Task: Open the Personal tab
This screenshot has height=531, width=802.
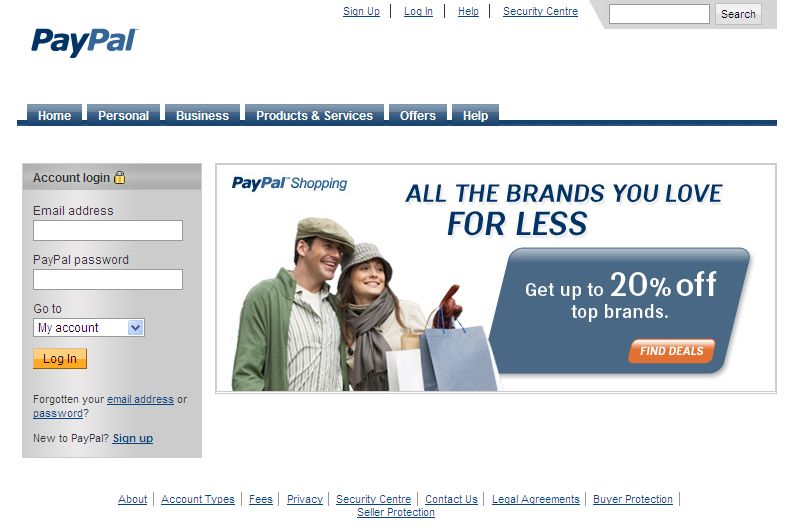Action: 124,115
